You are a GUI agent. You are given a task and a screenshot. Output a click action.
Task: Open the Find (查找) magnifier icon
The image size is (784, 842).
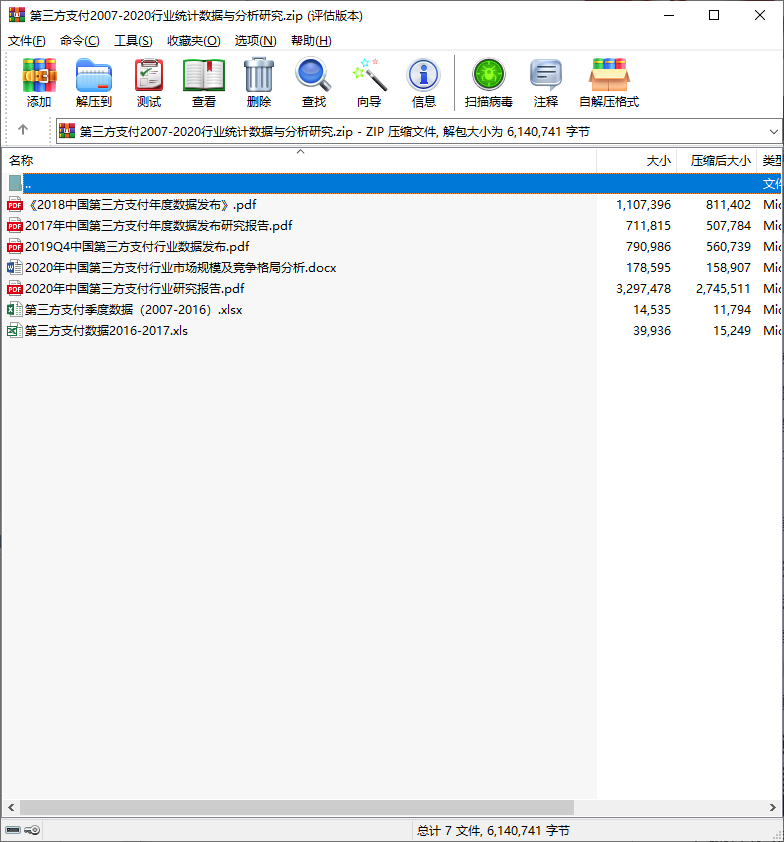tap(314, 83)
